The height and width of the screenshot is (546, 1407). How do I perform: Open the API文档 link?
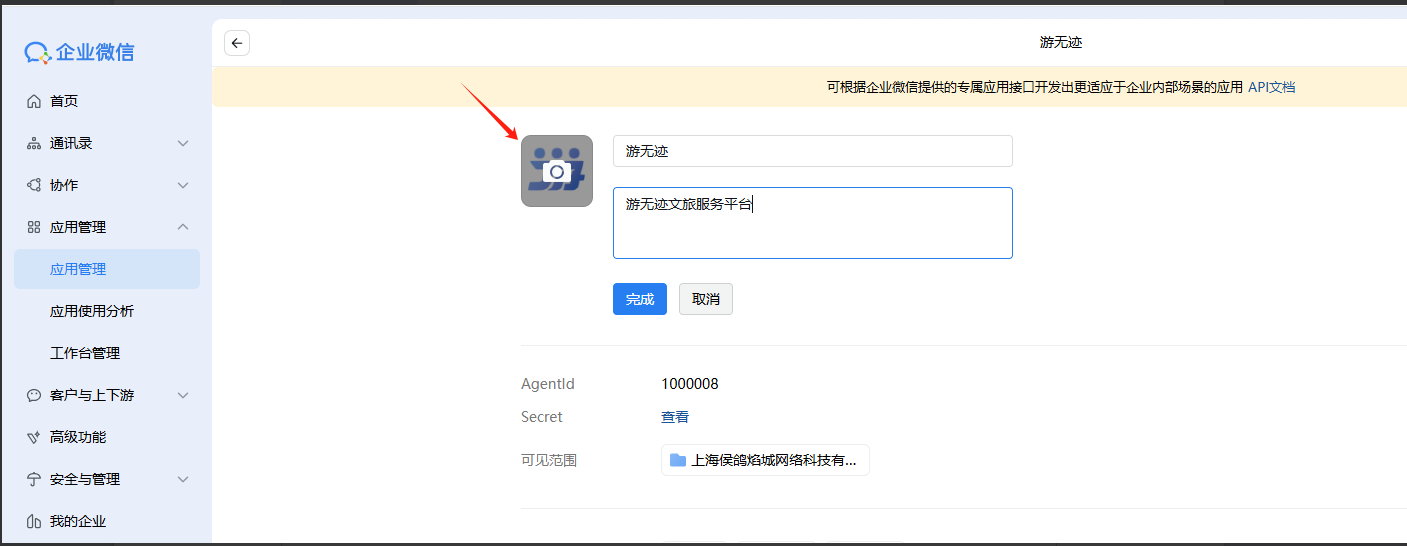click(x=1271, y=87)
